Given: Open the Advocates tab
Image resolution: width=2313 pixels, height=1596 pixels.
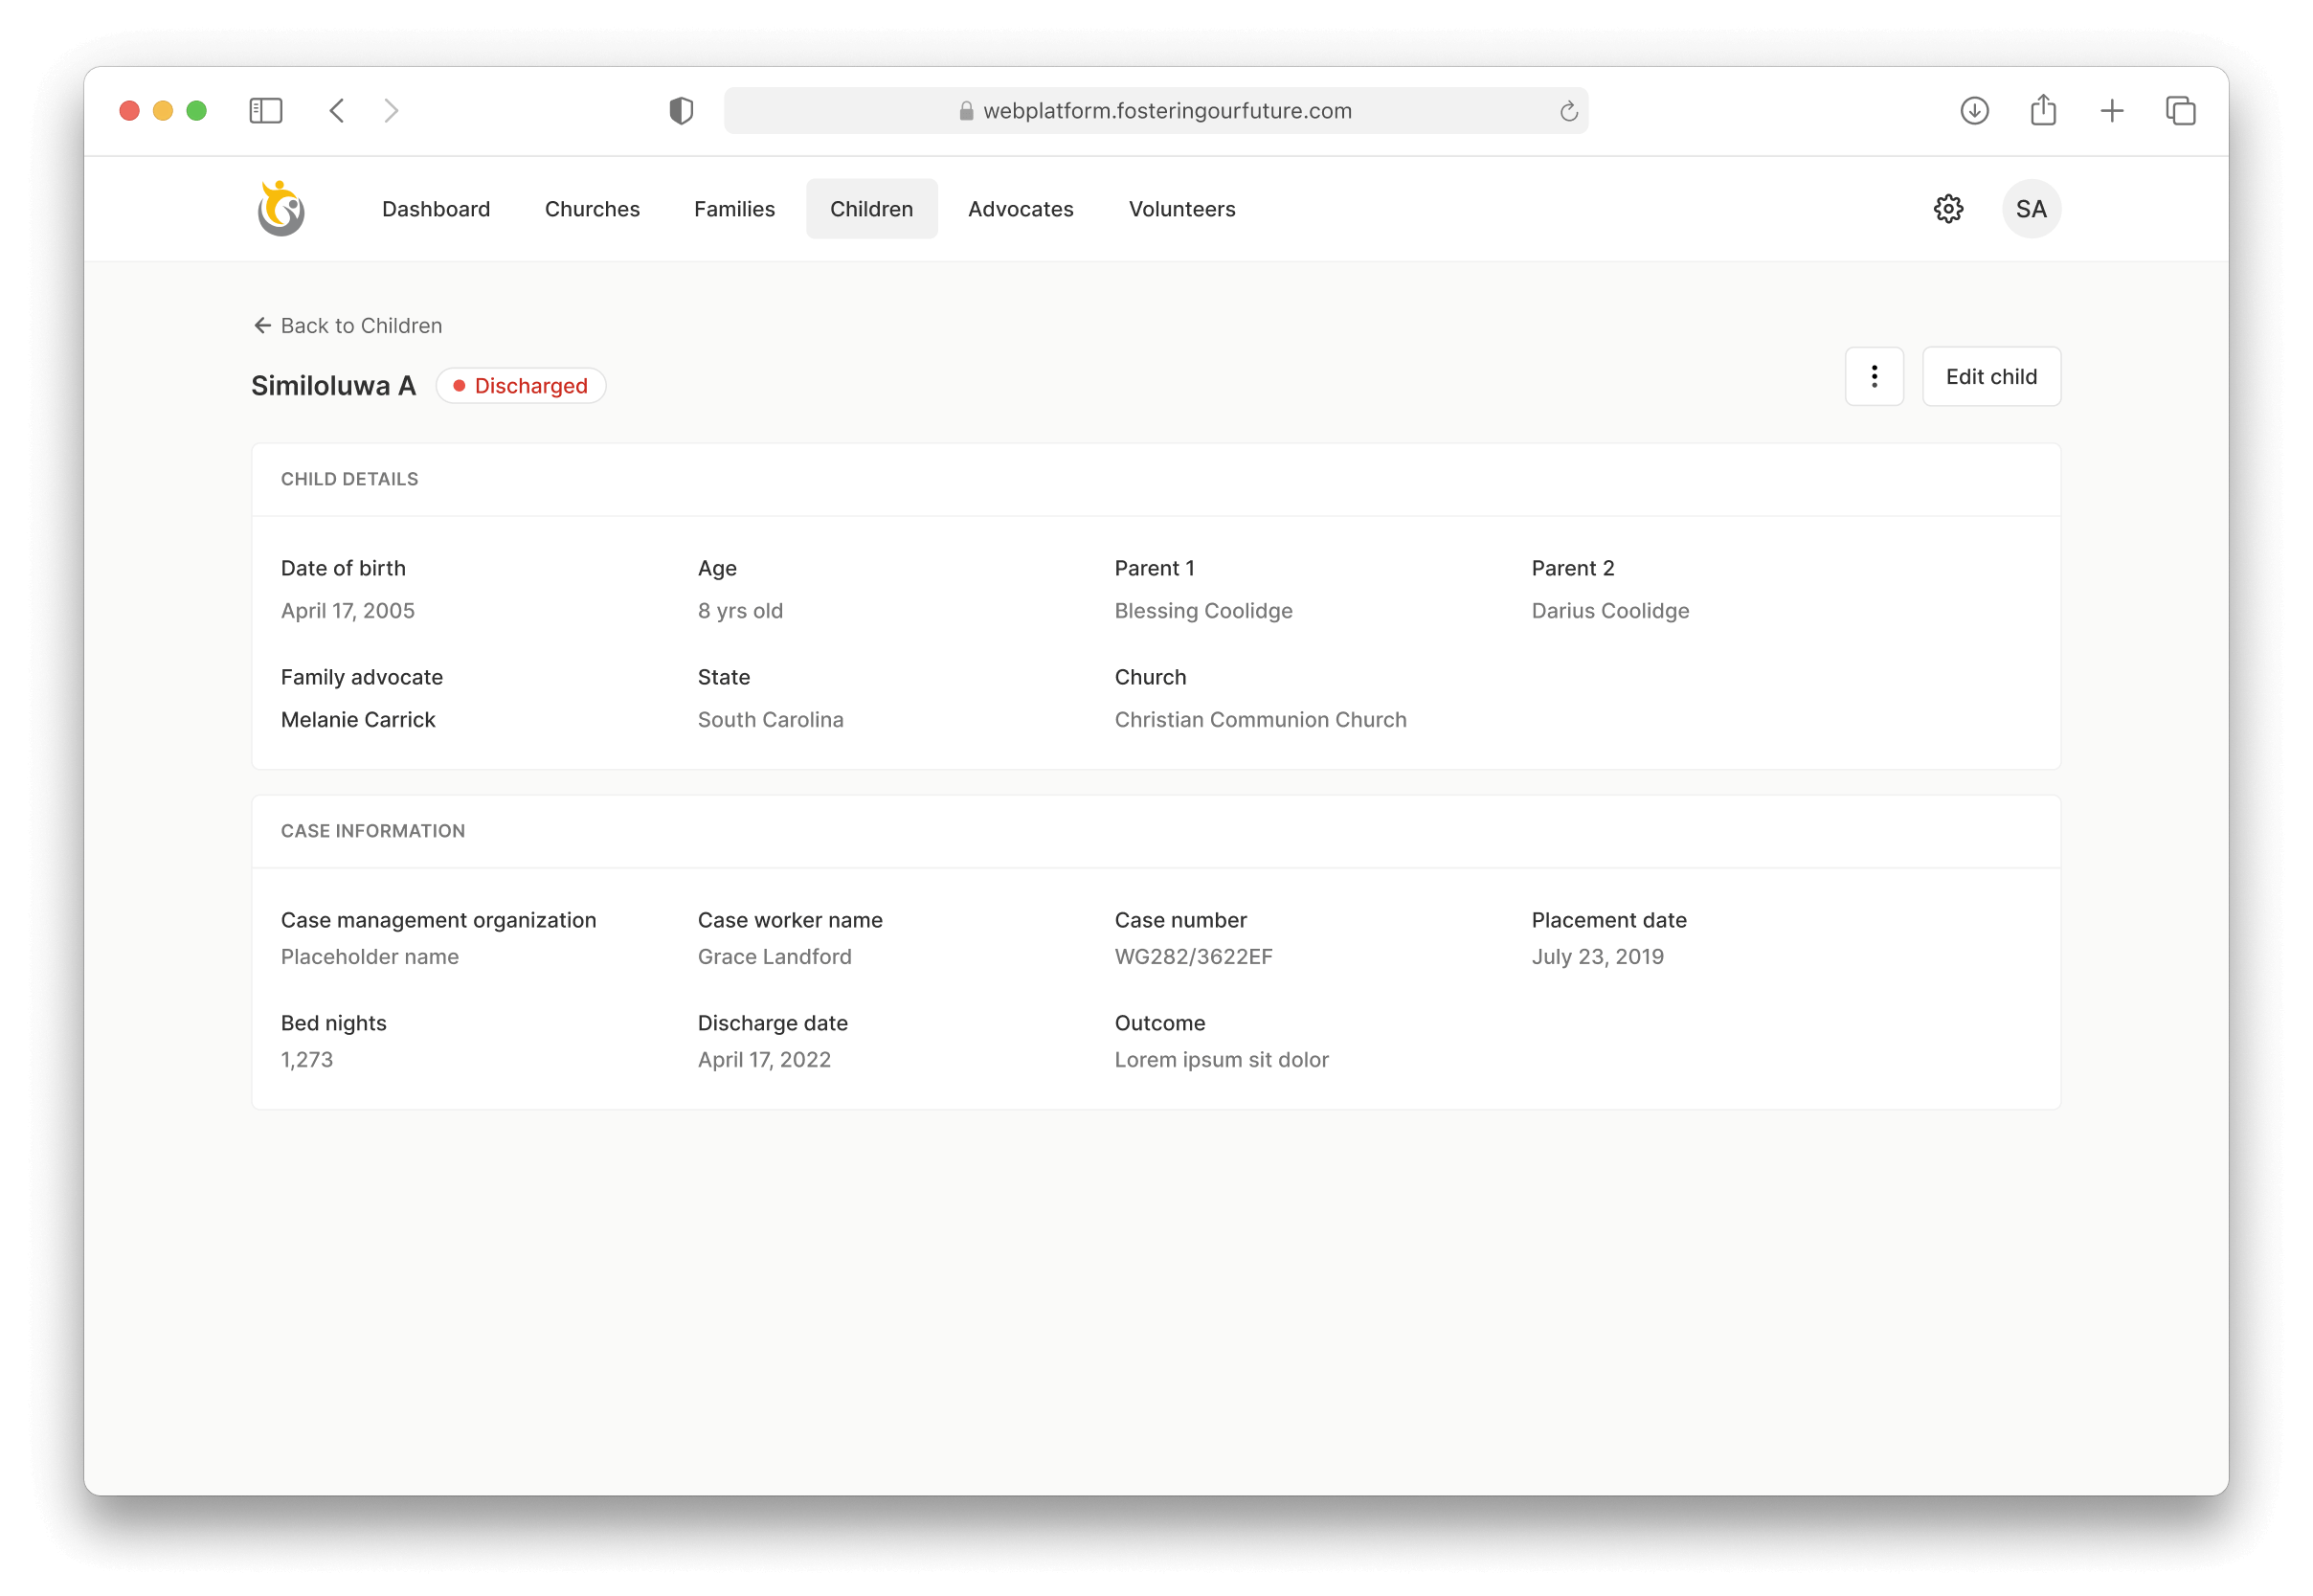Looking at the screenshot, I should (x=1020, y=209).
